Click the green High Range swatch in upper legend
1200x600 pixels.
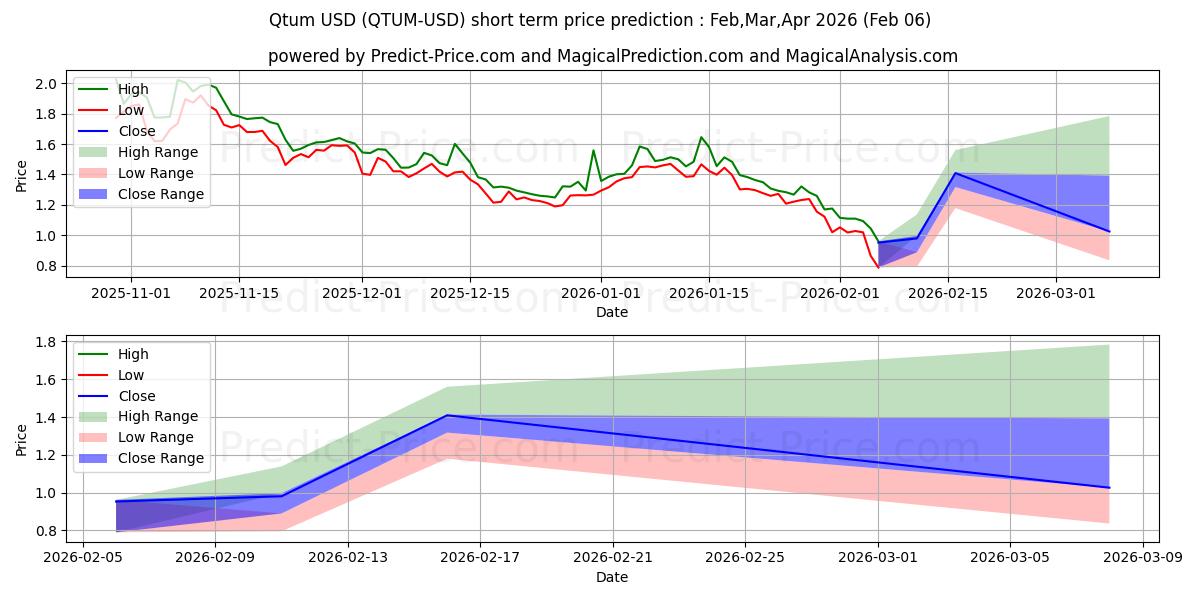click(92, 153)
